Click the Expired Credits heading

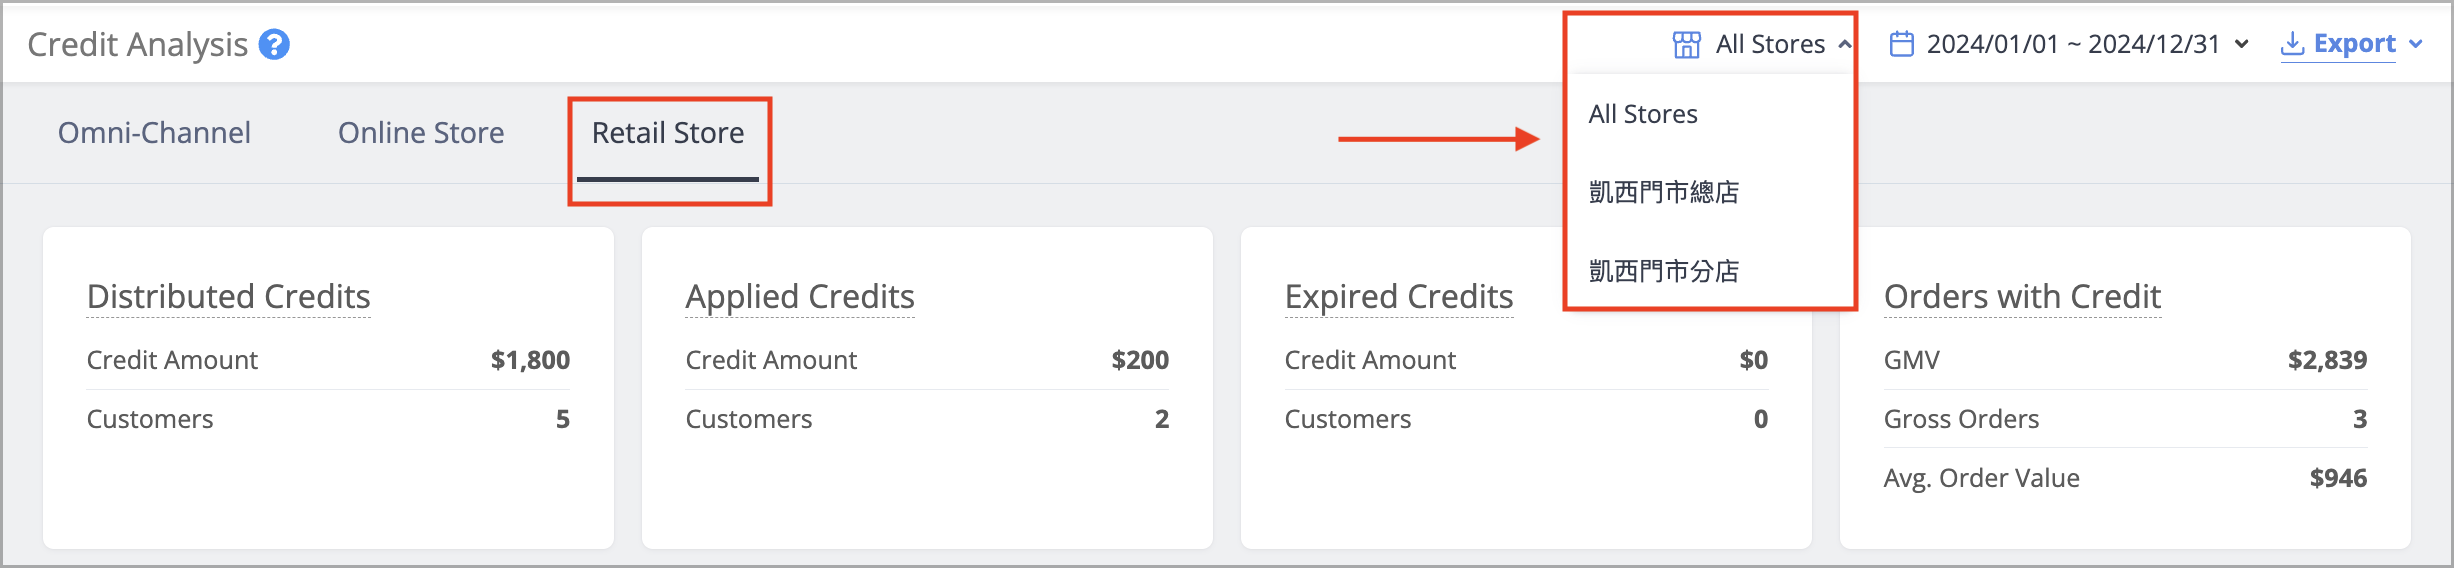point(1399,297)
